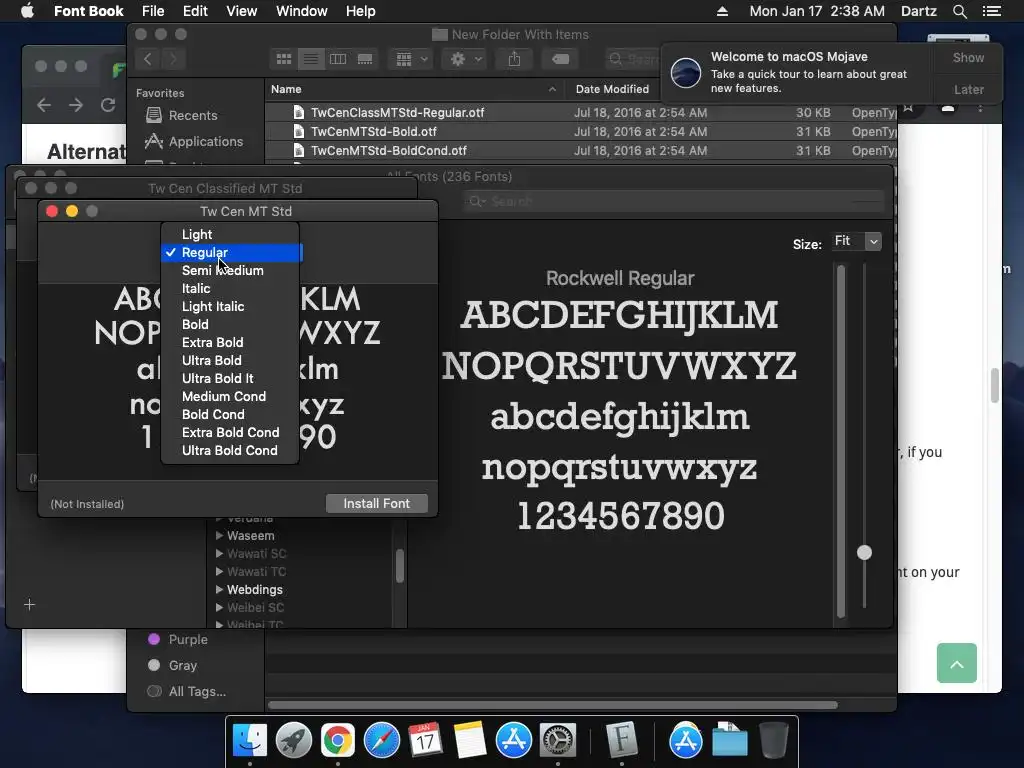The width and height of the screenshot is (1024, 768).
Task: Expand the Waseem font family
Action: coord(219,536)
